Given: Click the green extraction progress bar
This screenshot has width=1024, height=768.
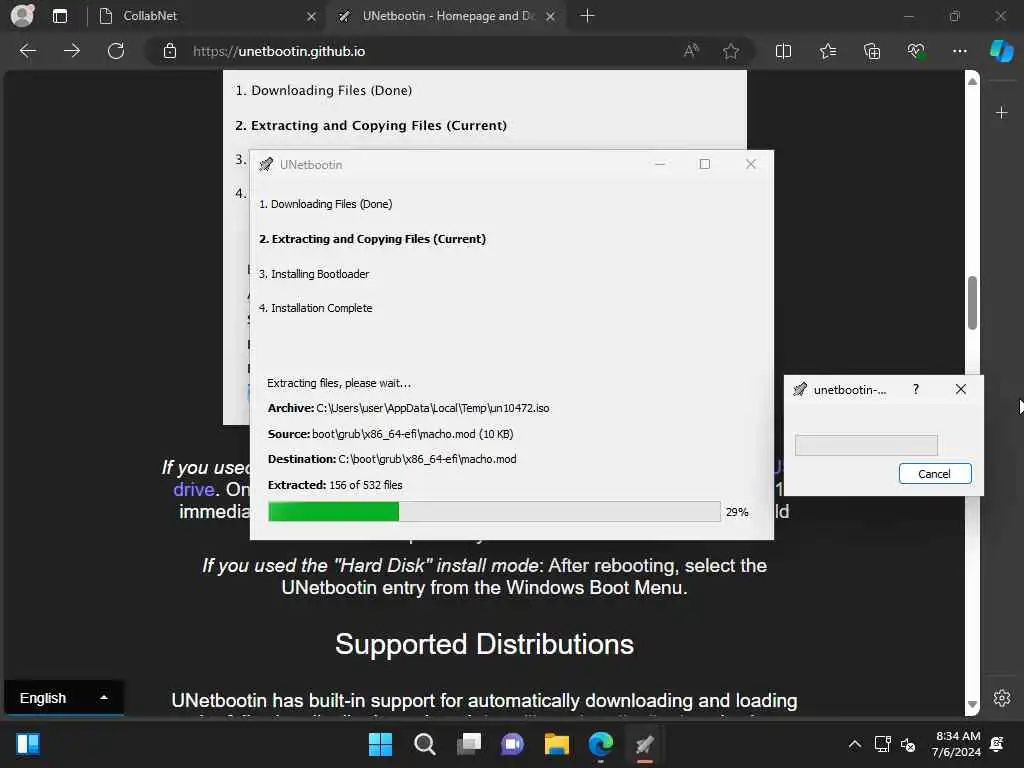Looking at the screenshot, I should [494, 511].
